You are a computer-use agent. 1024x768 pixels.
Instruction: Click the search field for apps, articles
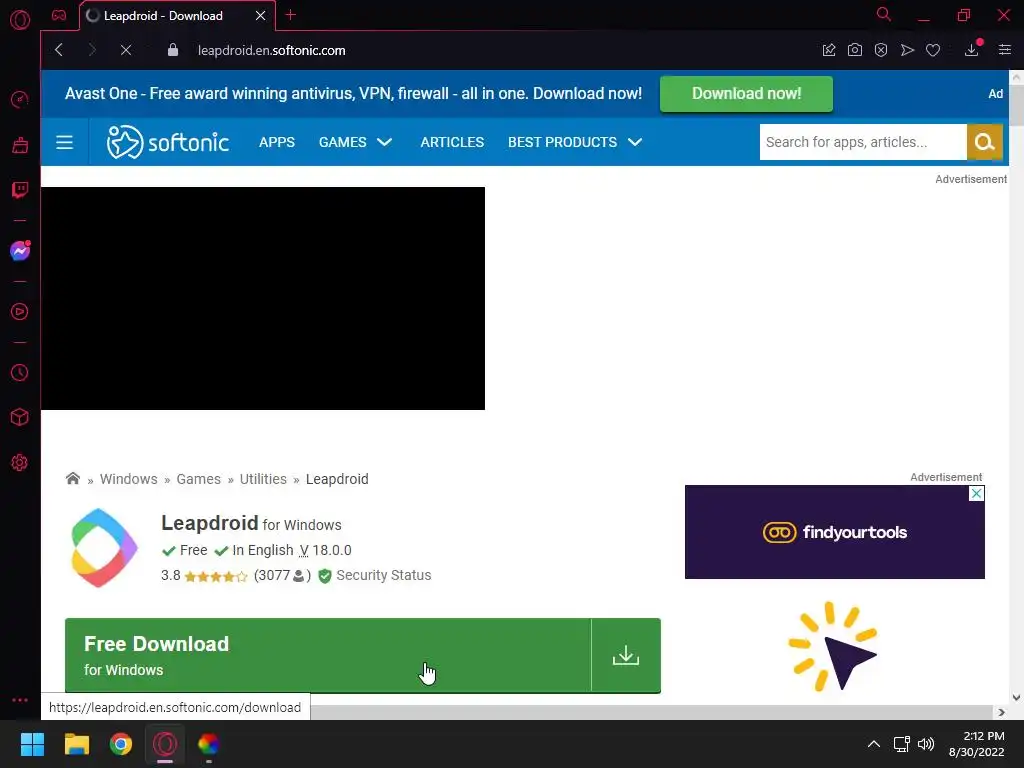(863, 142)
